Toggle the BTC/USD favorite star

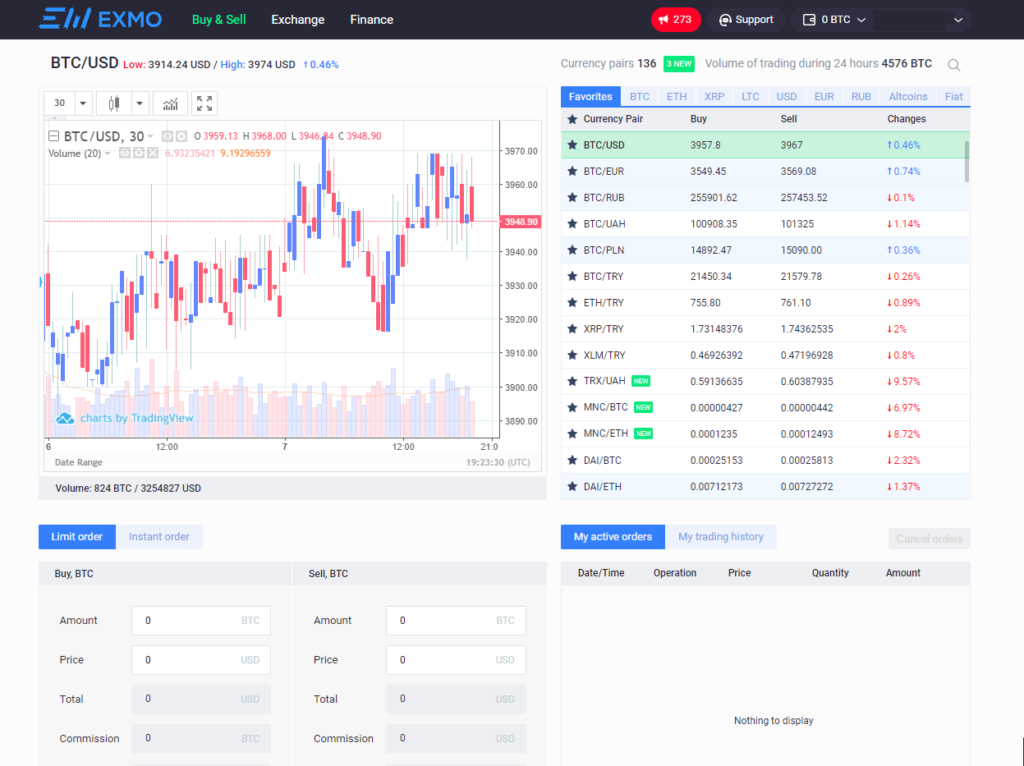coord(572,145)
